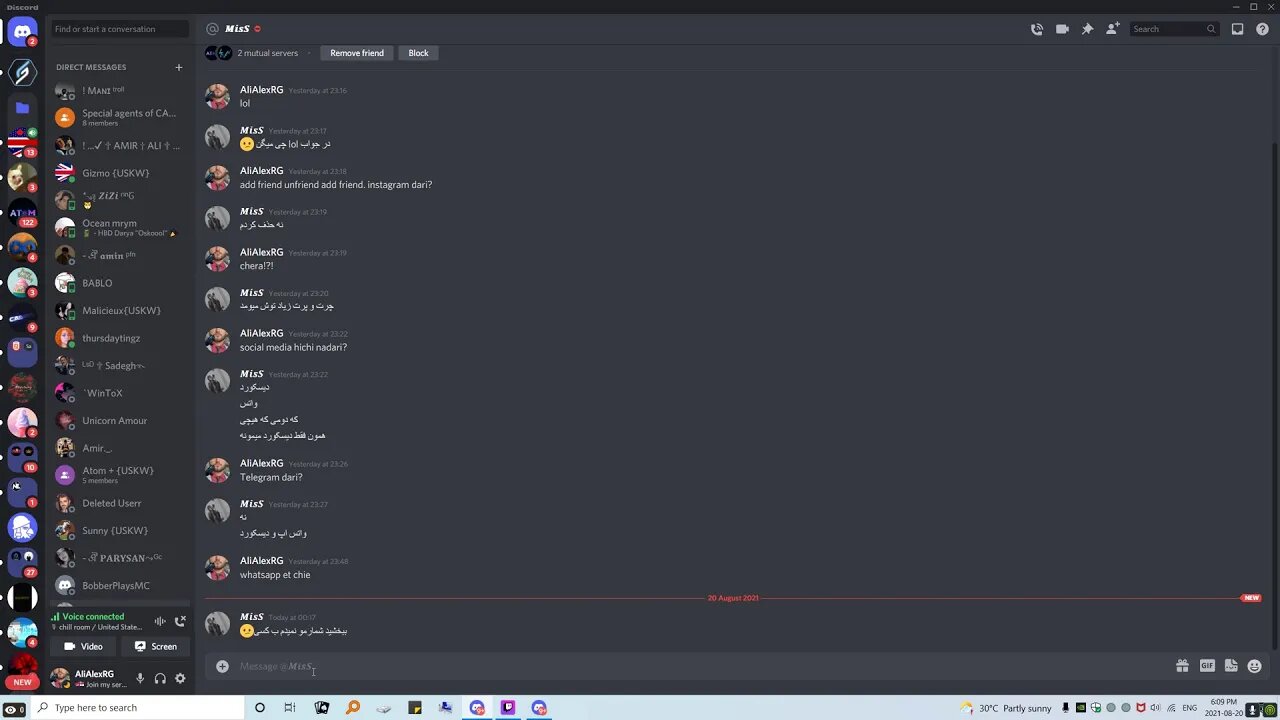Open DM with thursdaytingz

(x=120, y=338)
